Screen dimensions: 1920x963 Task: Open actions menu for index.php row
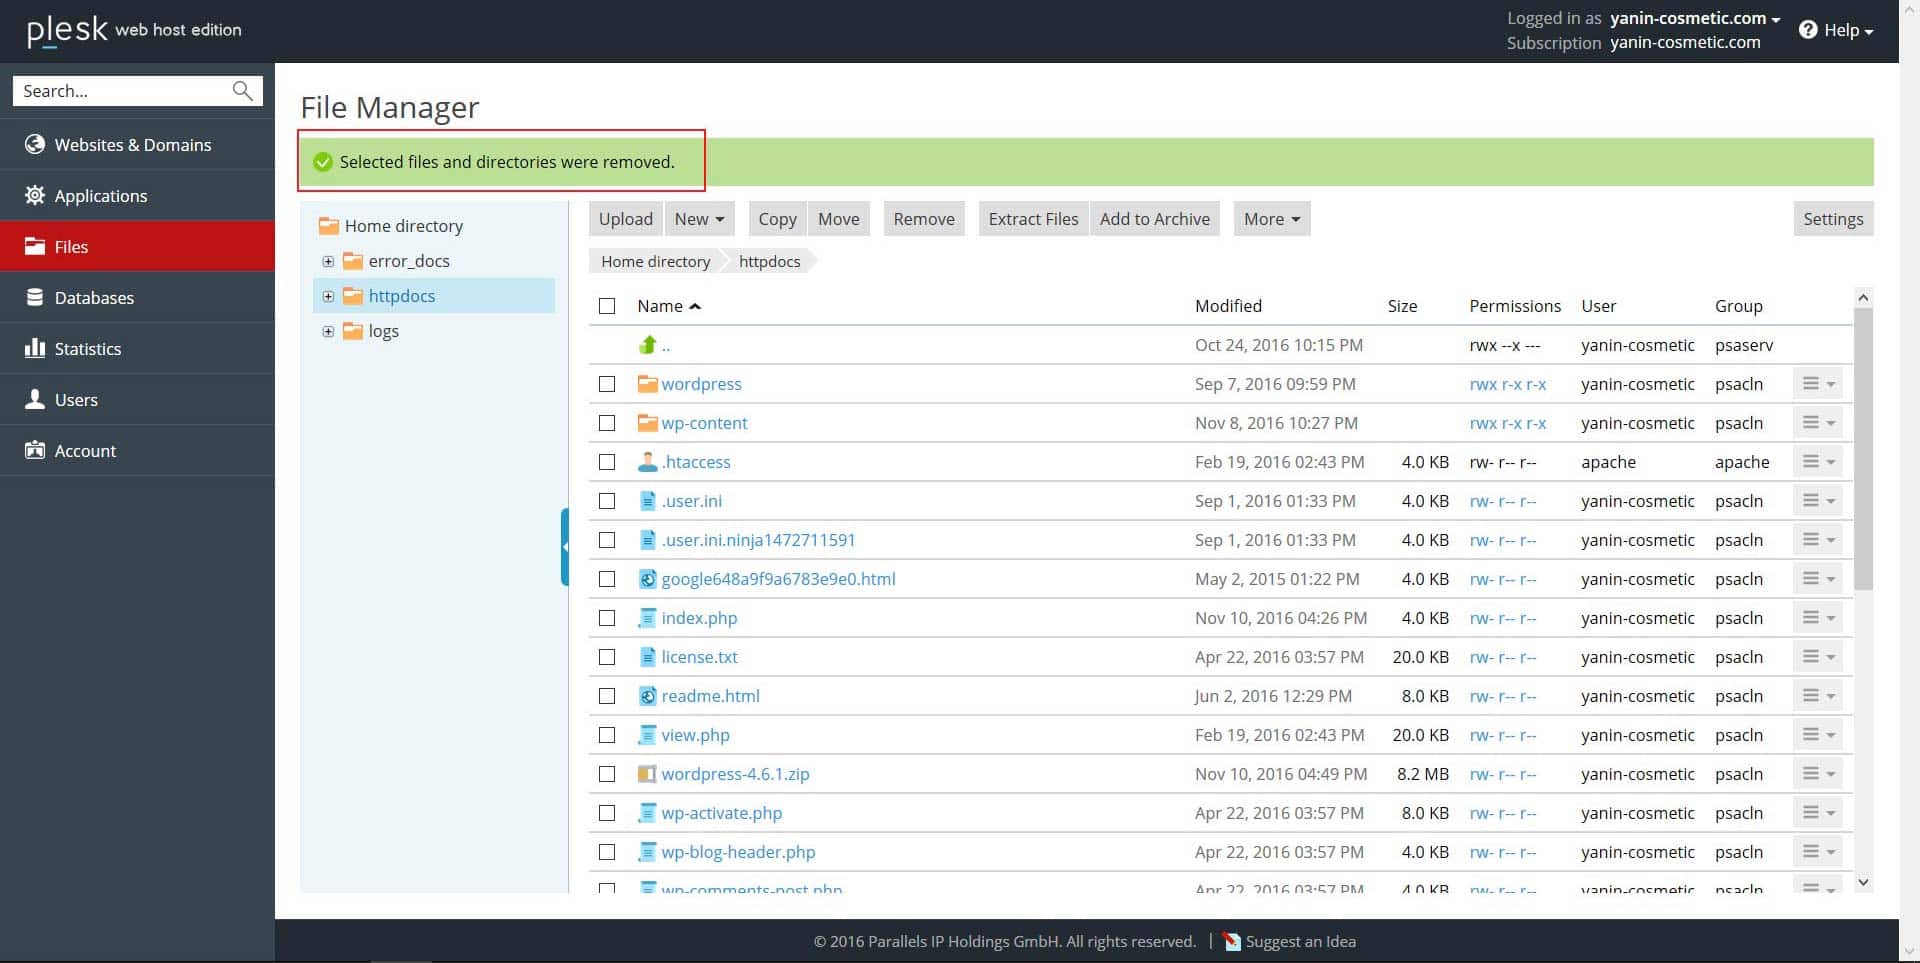tap(1817, 618)
